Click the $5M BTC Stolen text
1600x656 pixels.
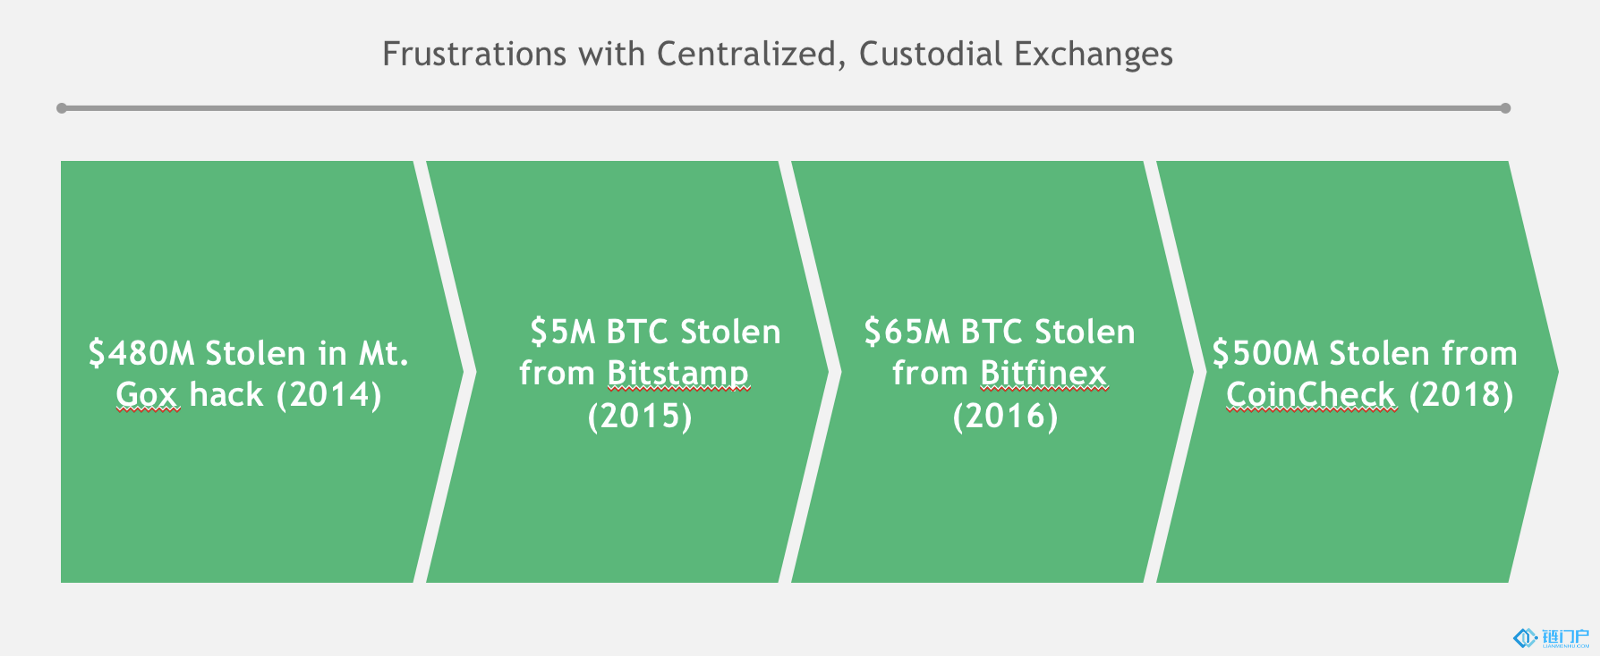[655, 332]
